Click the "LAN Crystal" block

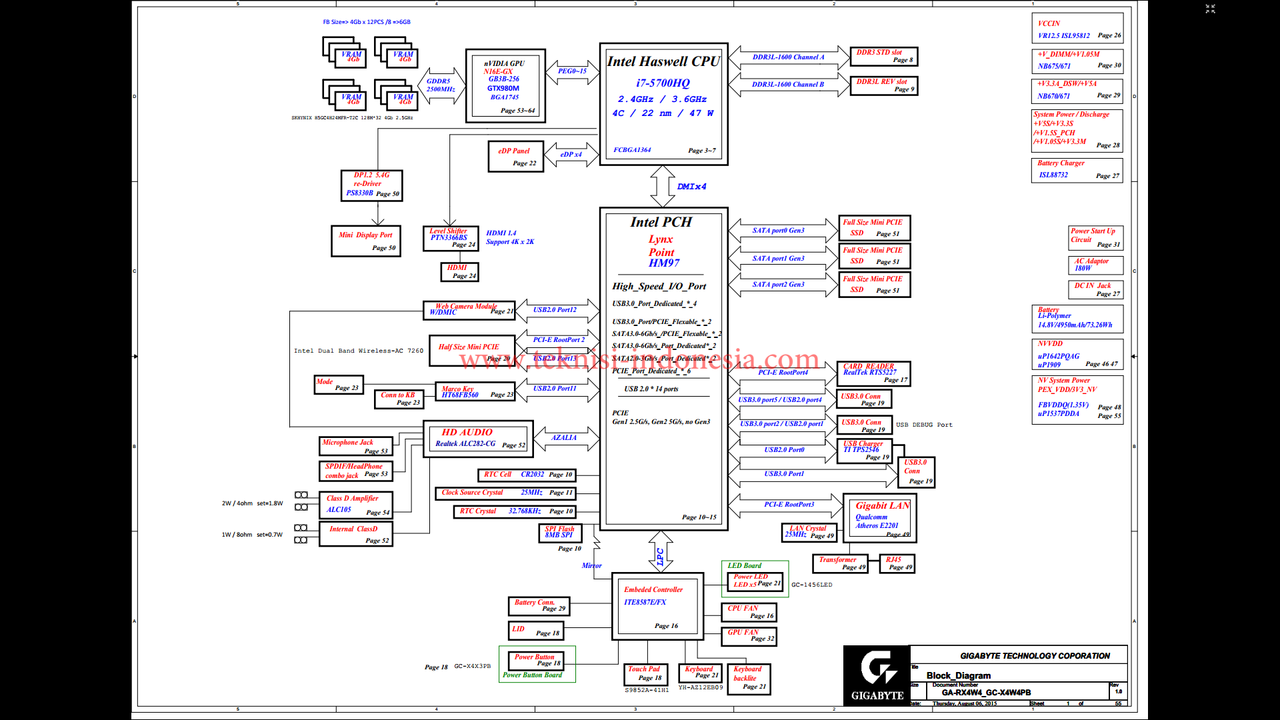(x=811, y=531)
